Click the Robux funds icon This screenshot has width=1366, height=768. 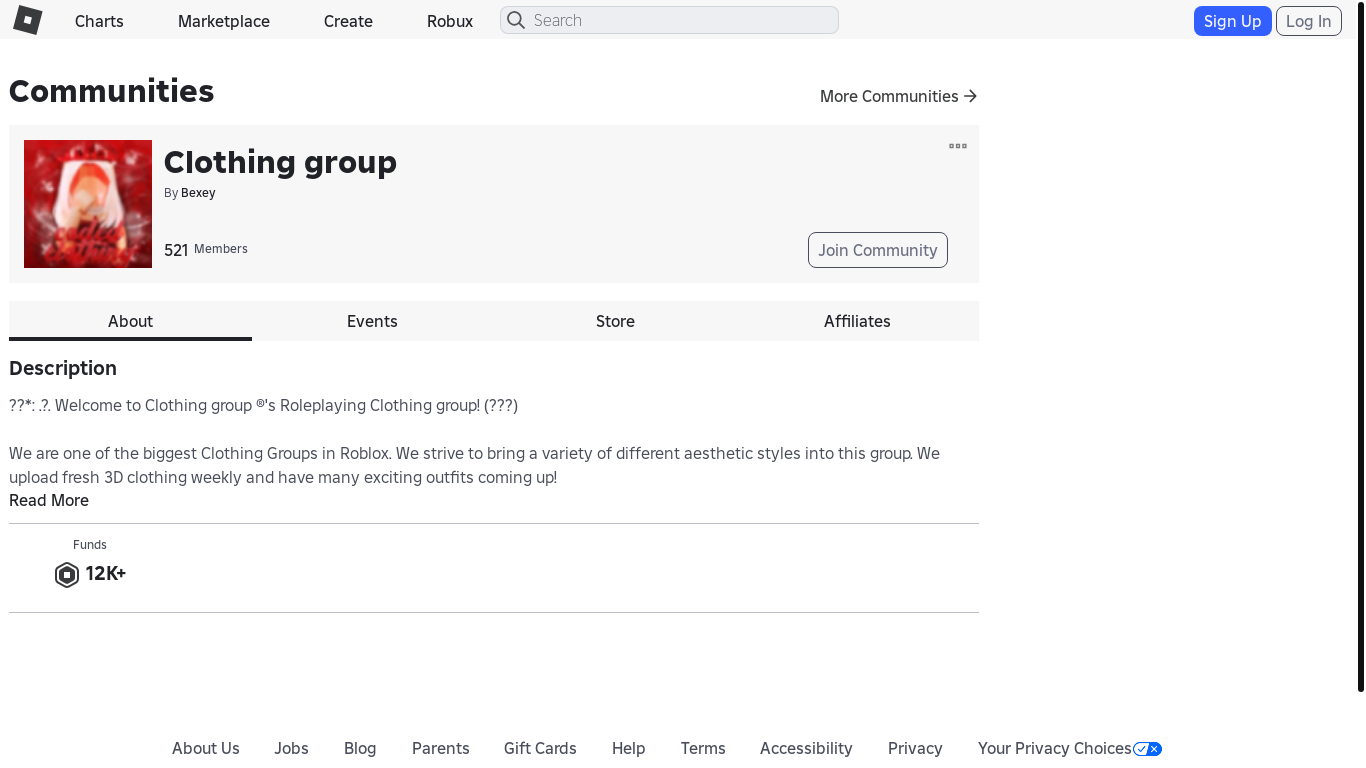(67, 574)
